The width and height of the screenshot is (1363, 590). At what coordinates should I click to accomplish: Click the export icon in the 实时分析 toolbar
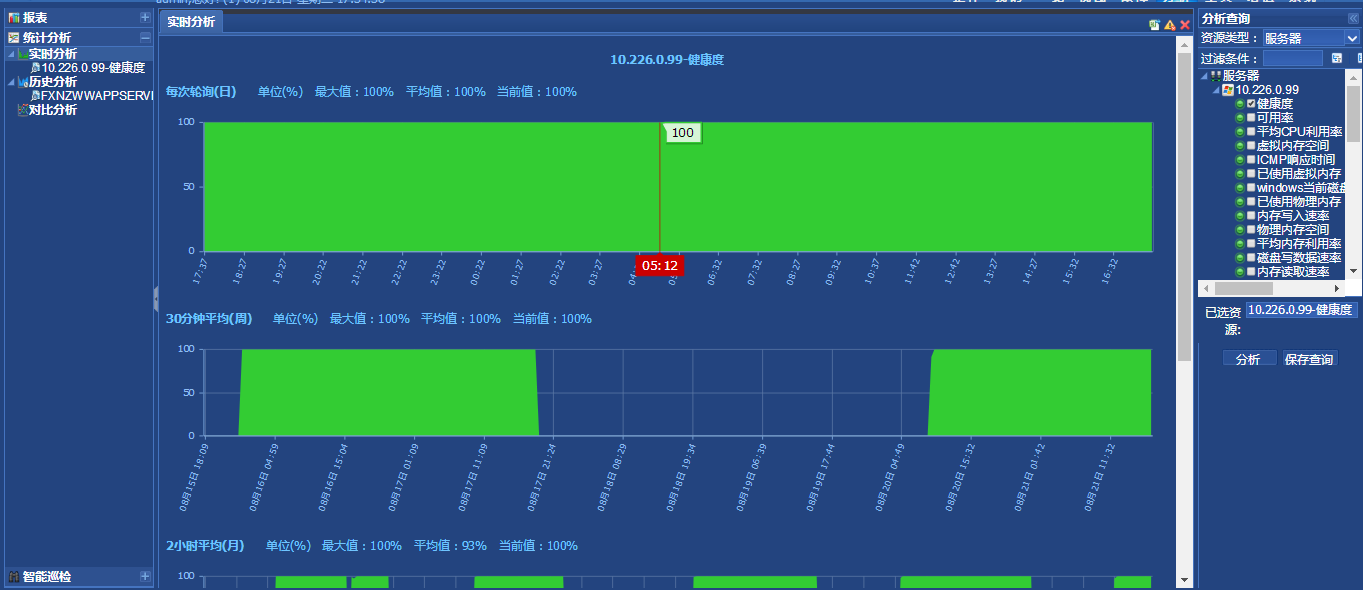click(1155, 24)
